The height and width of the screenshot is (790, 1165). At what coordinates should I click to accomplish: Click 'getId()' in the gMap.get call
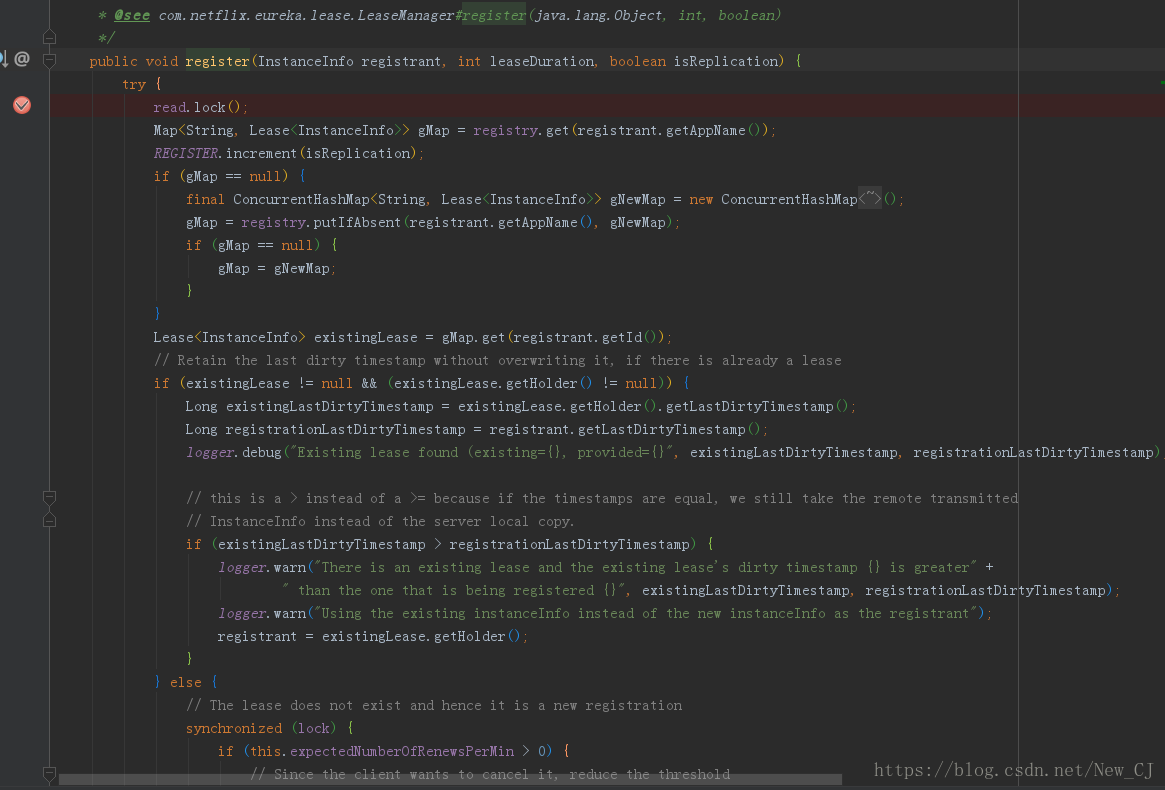[x=630, y=337]
